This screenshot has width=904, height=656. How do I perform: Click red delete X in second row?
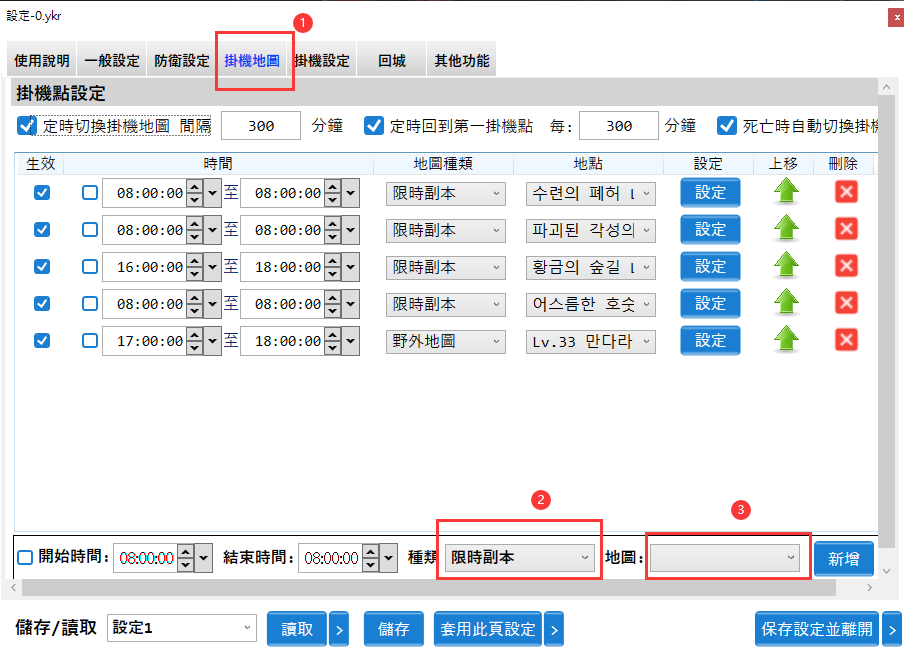[846, 229]
